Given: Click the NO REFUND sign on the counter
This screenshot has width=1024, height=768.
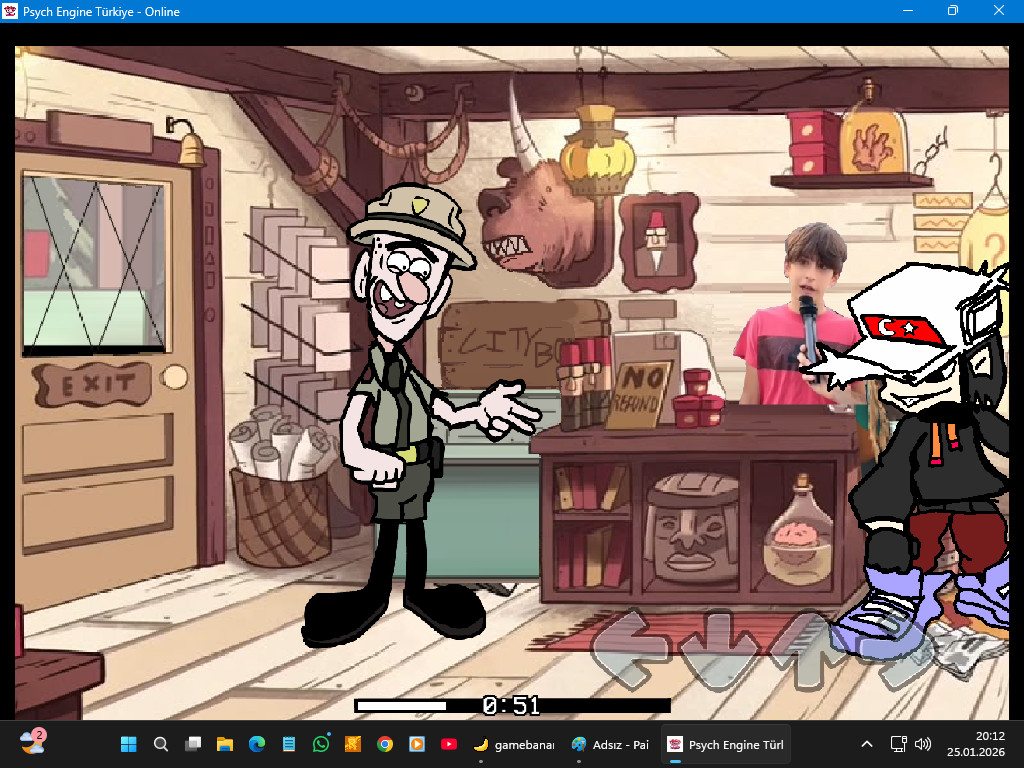Looking at the screenshot, I should coord(639,394).
